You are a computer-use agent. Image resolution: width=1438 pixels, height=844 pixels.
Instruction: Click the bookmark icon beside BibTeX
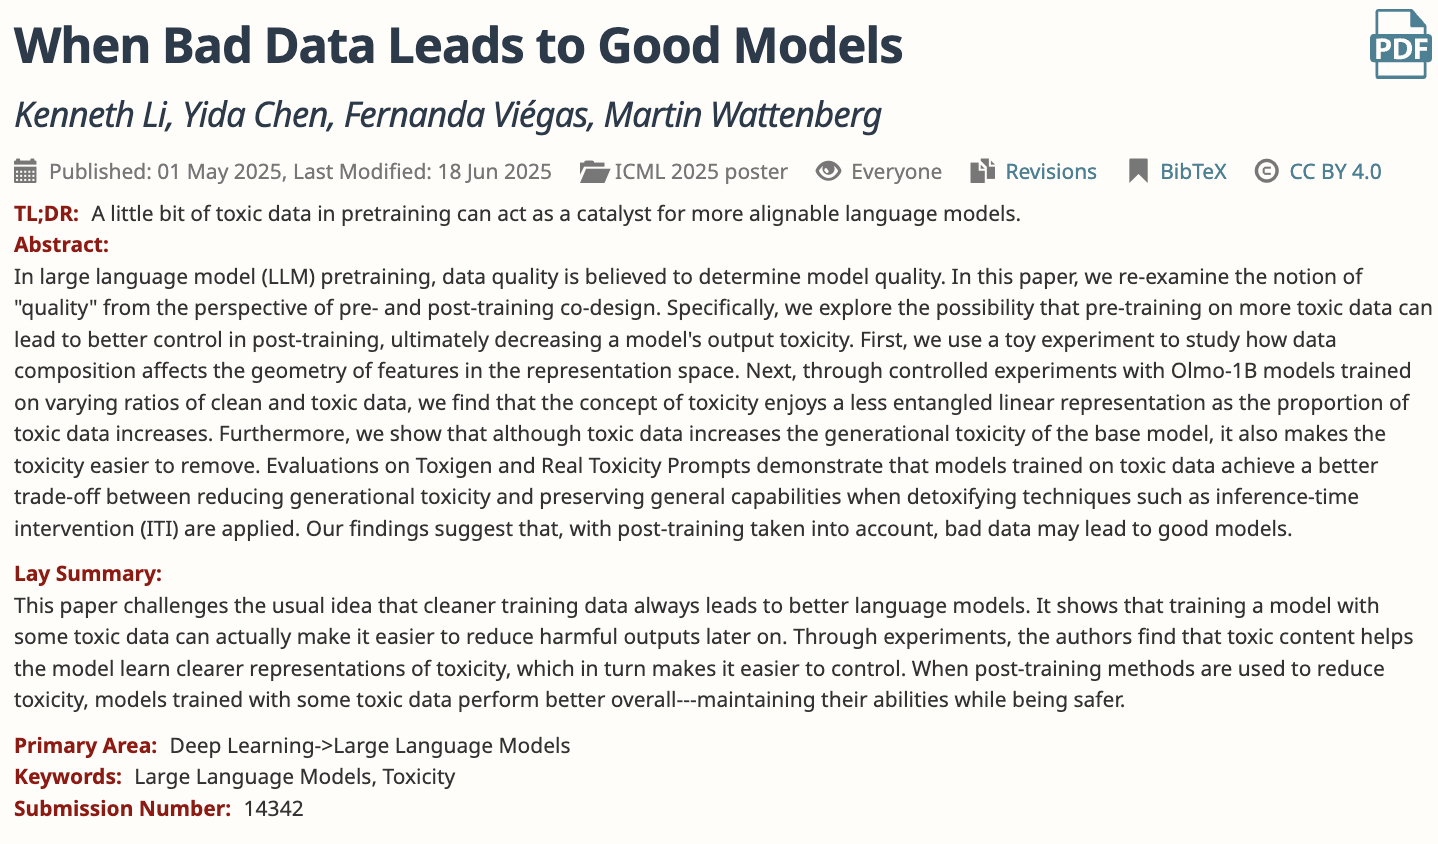1138,172
